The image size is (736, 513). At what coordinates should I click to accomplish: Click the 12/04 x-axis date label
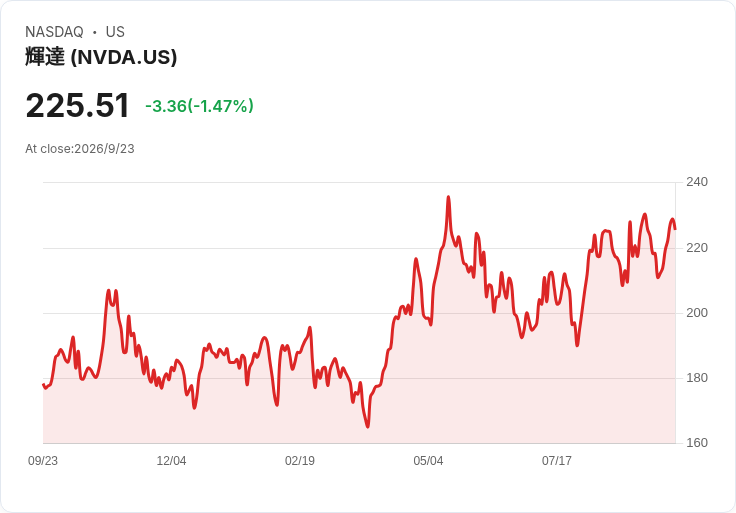click(x=171, y=461)
